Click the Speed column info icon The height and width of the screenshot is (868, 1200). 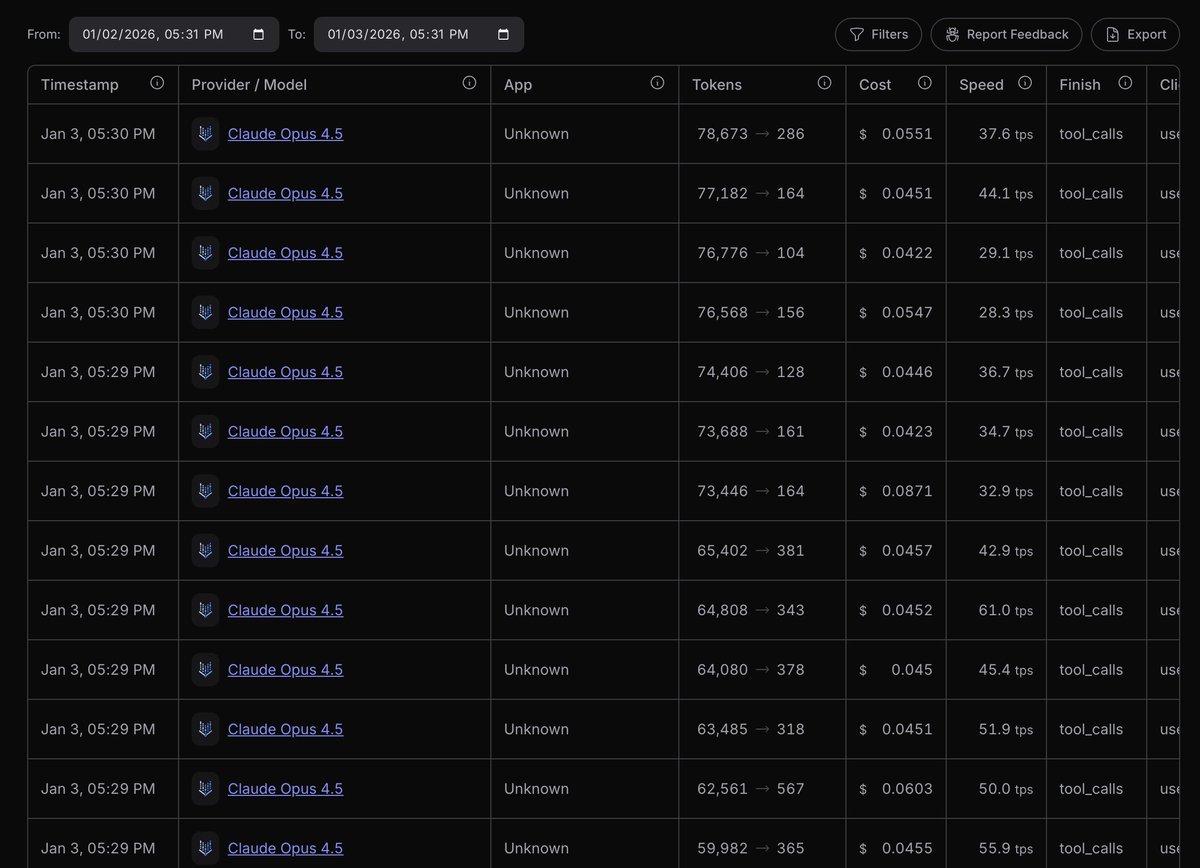(1024, 83)
